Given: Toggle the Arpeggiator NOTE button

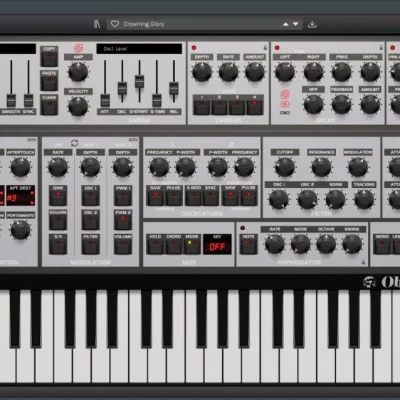Looking at the screenshot, I should (249, 244).
